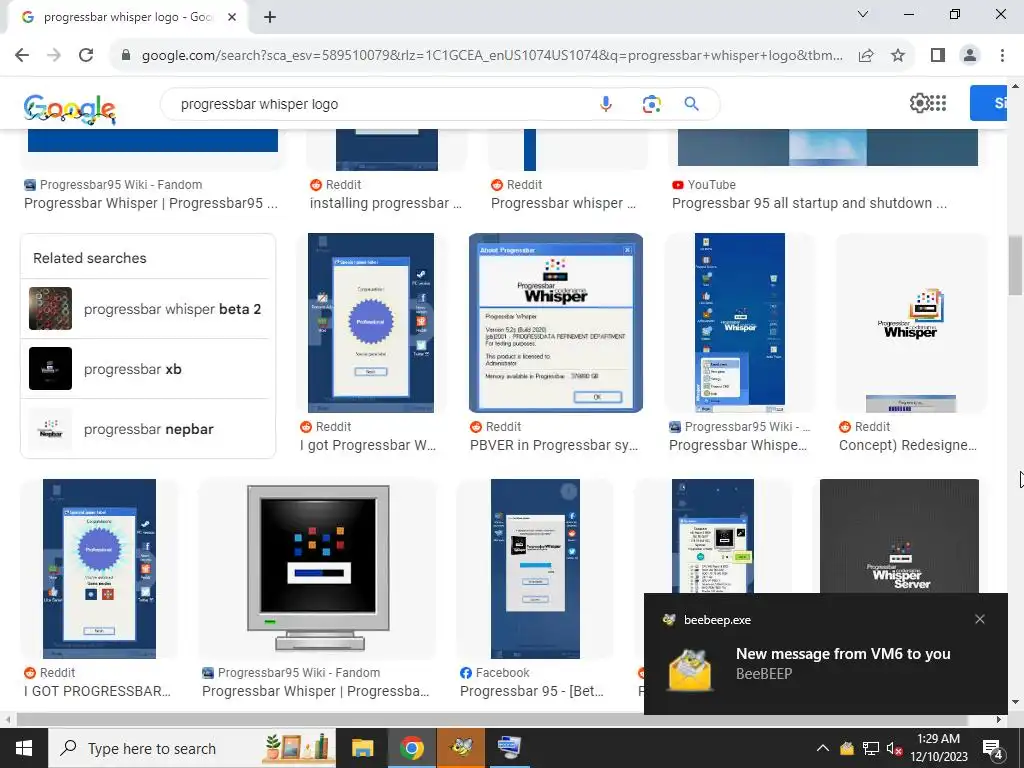Open Google quick settings gear
Screen dimensions: 1024x768
[920, 103]
